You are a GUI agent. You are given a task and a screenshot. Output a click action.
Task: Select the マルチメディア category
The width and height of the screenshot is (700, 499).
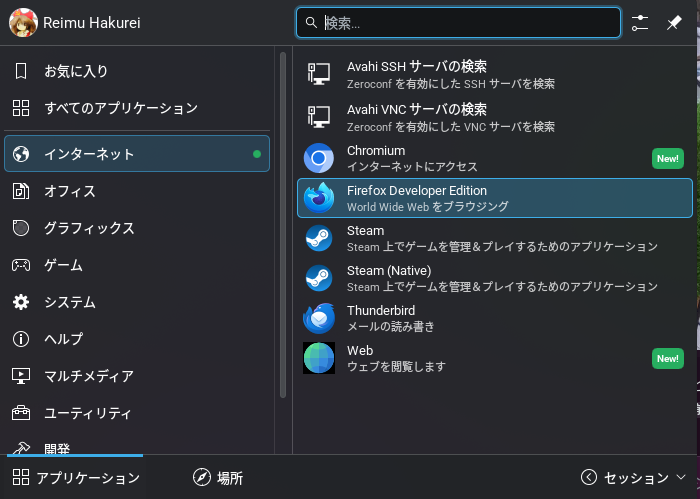tap(88, 376)
